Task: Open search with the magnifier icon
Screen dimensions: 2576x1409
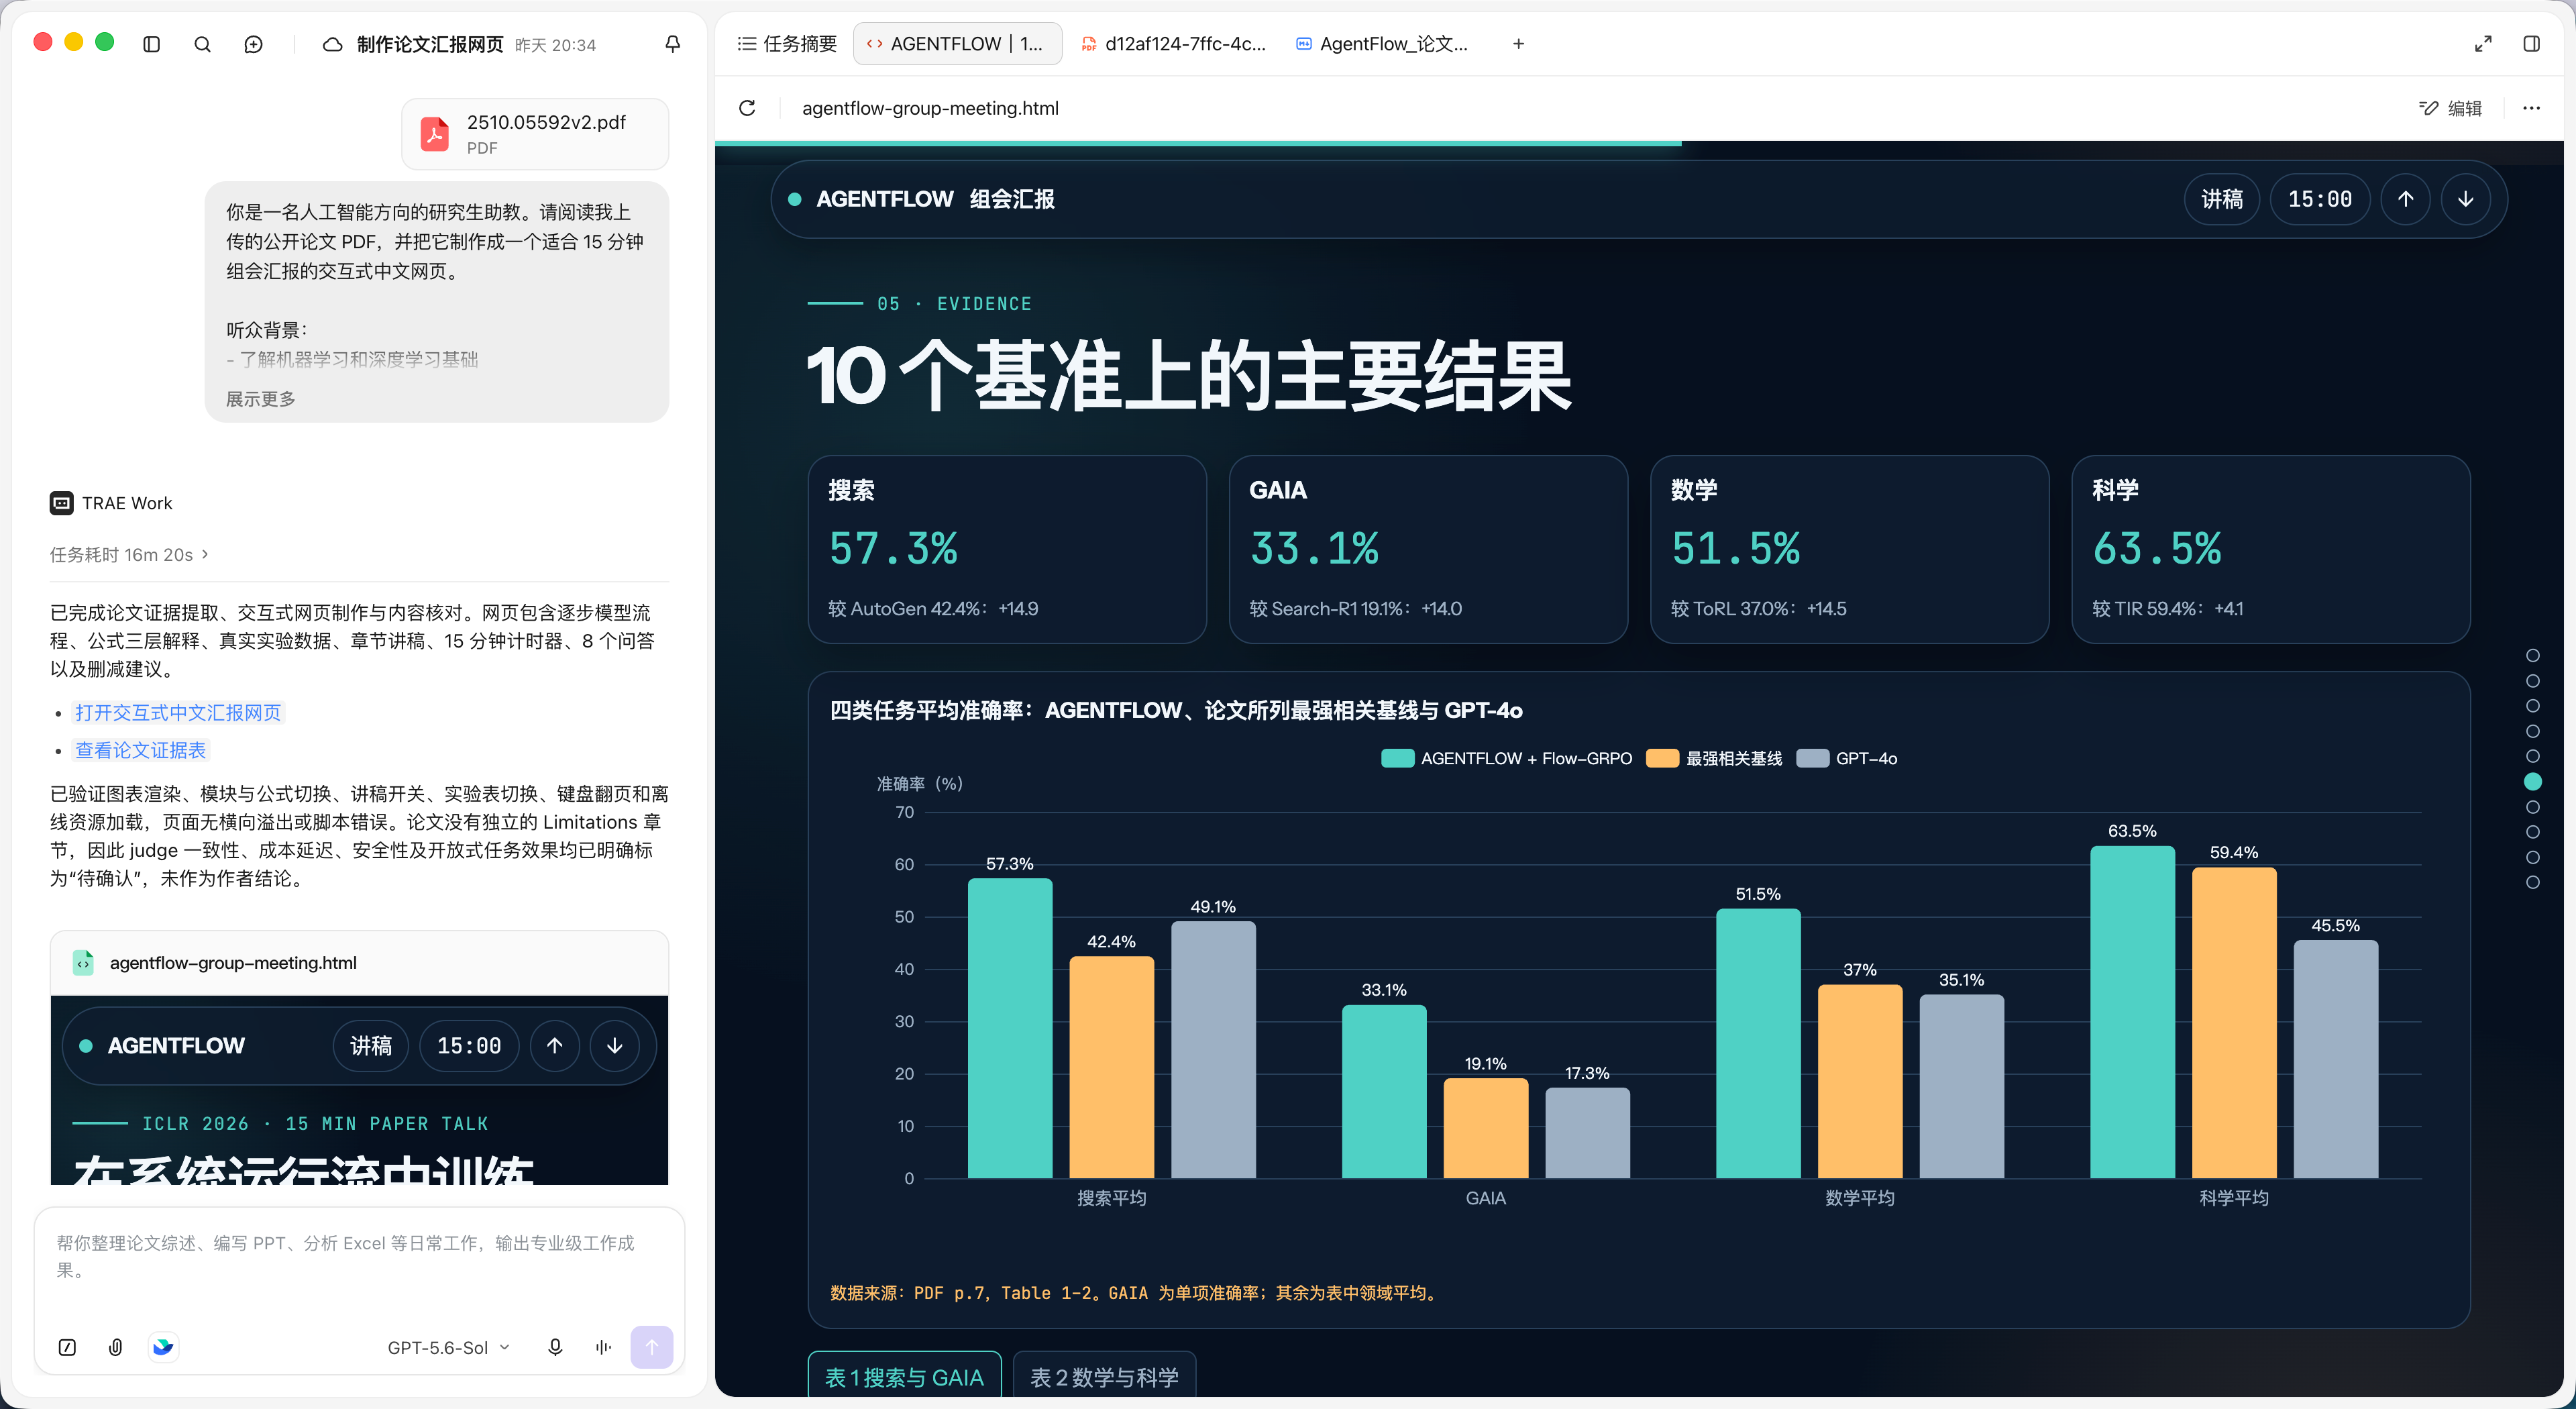Action: 202,44
